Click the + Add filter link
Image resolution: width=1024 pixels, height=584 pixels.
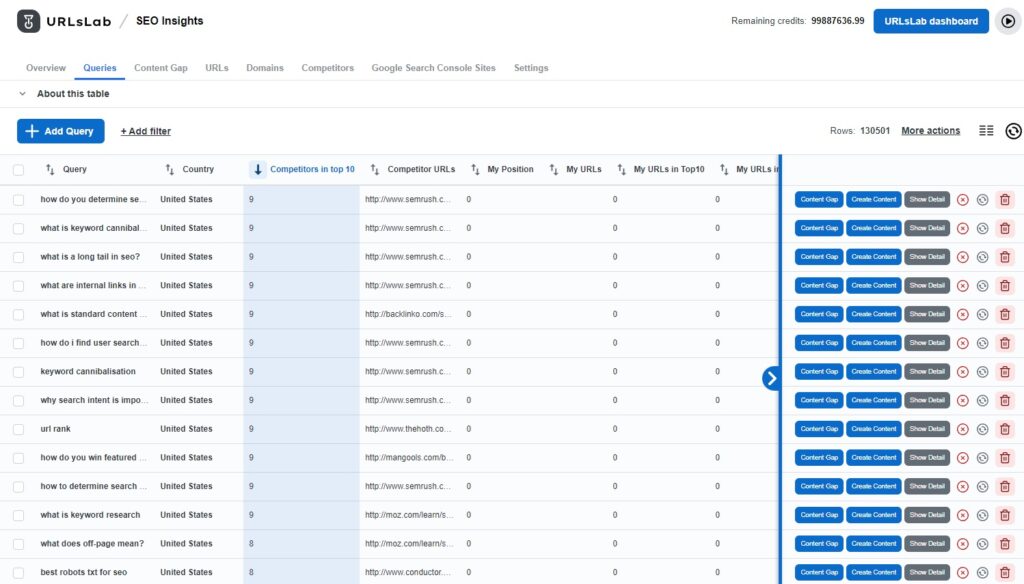pos(146,131)
